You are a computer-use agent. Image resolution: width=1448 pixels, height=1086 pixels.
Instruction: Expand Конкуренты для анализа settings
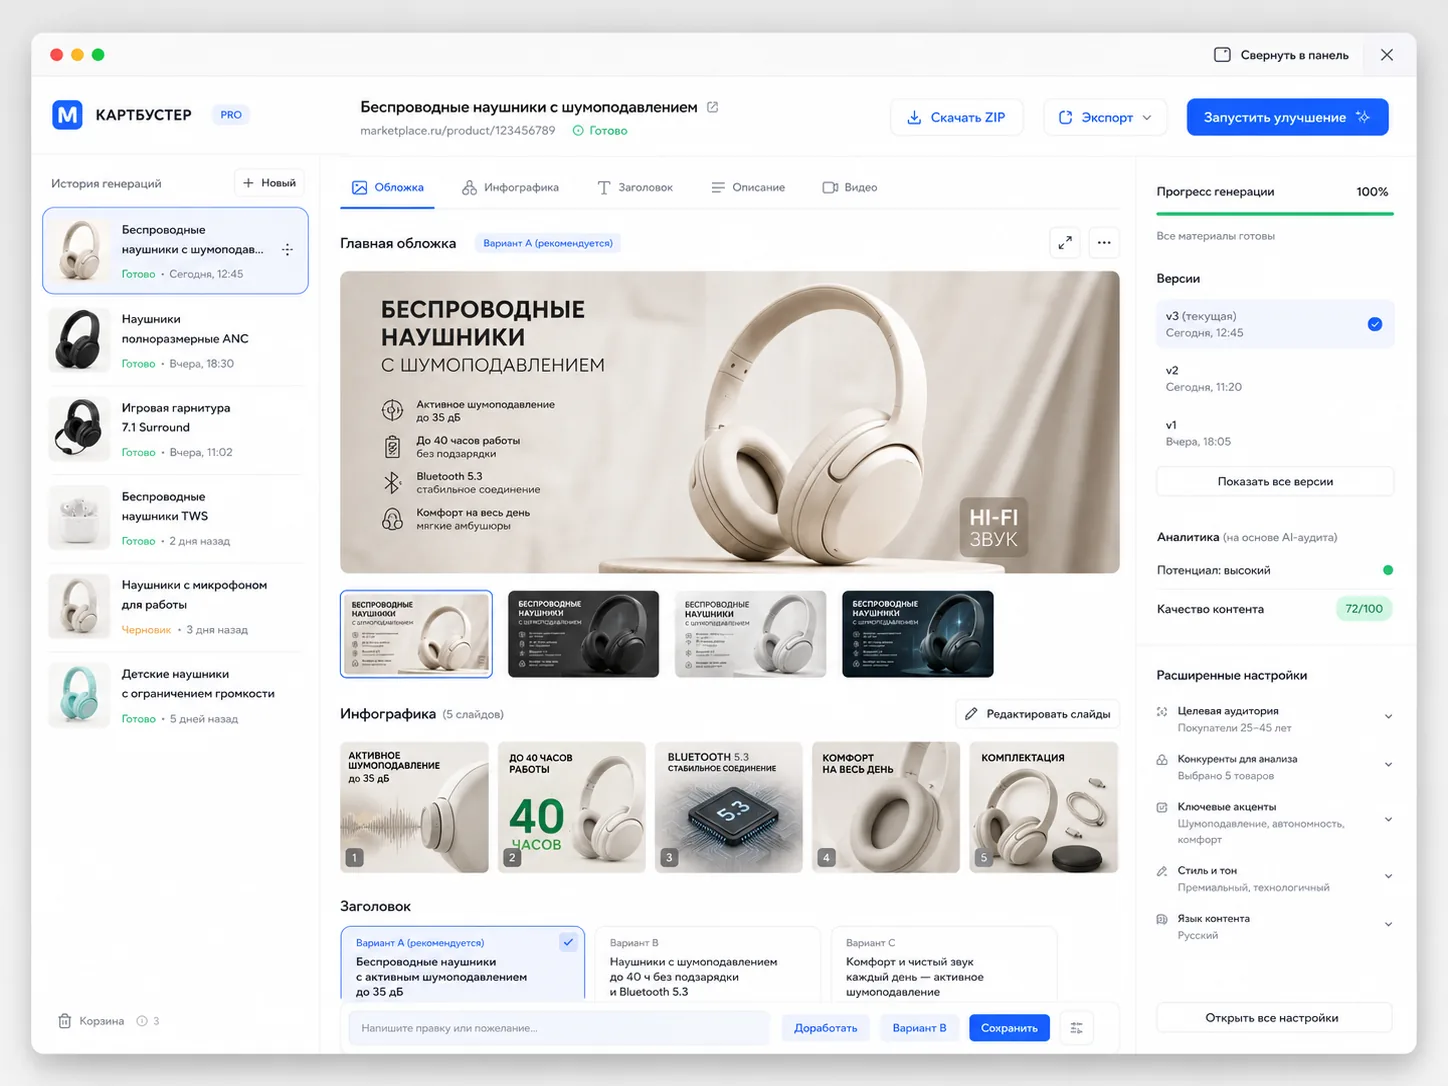[1388, 764]
